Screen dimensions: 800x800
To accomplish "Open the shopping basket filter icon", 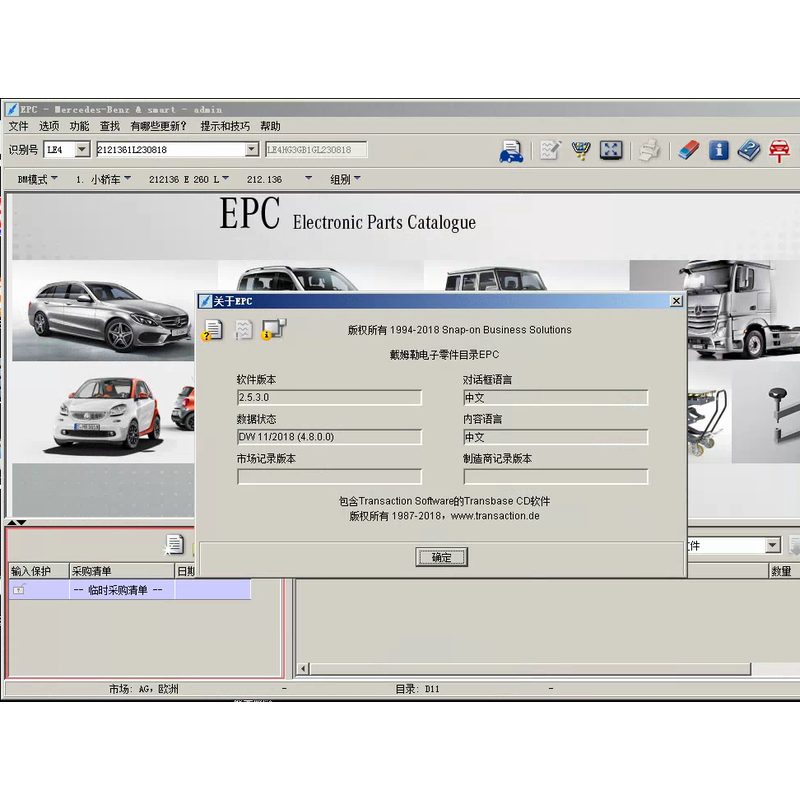I will pyautogui.click(x=581, y=151).
